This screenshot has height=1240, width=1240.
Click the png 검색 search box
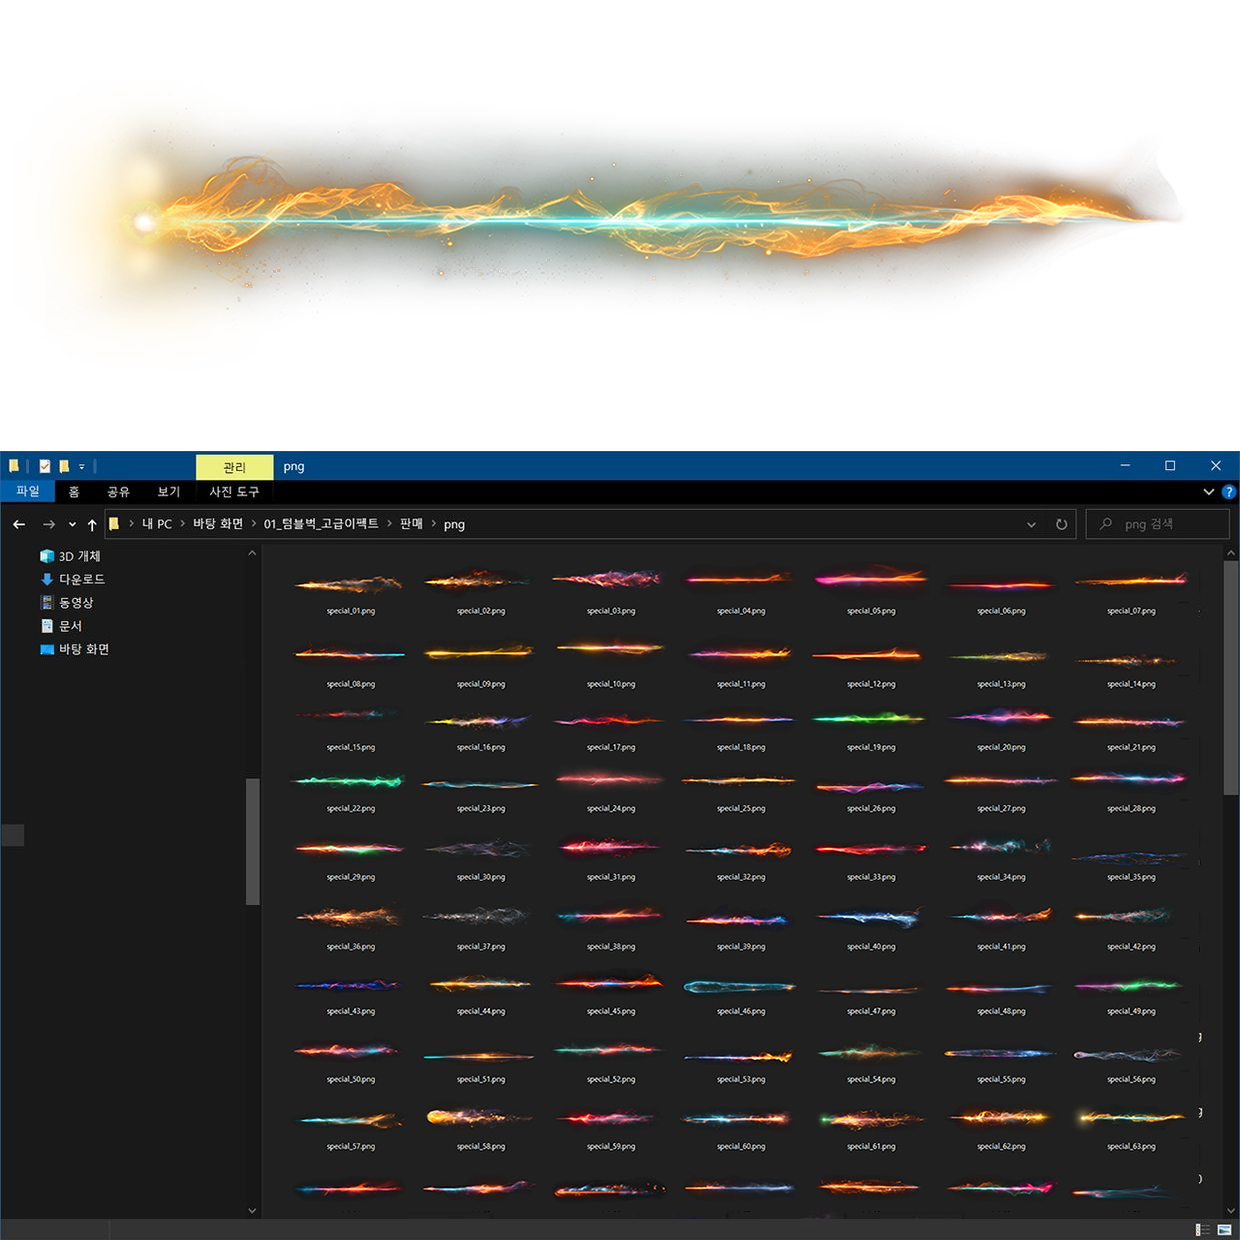[1157, 524]
